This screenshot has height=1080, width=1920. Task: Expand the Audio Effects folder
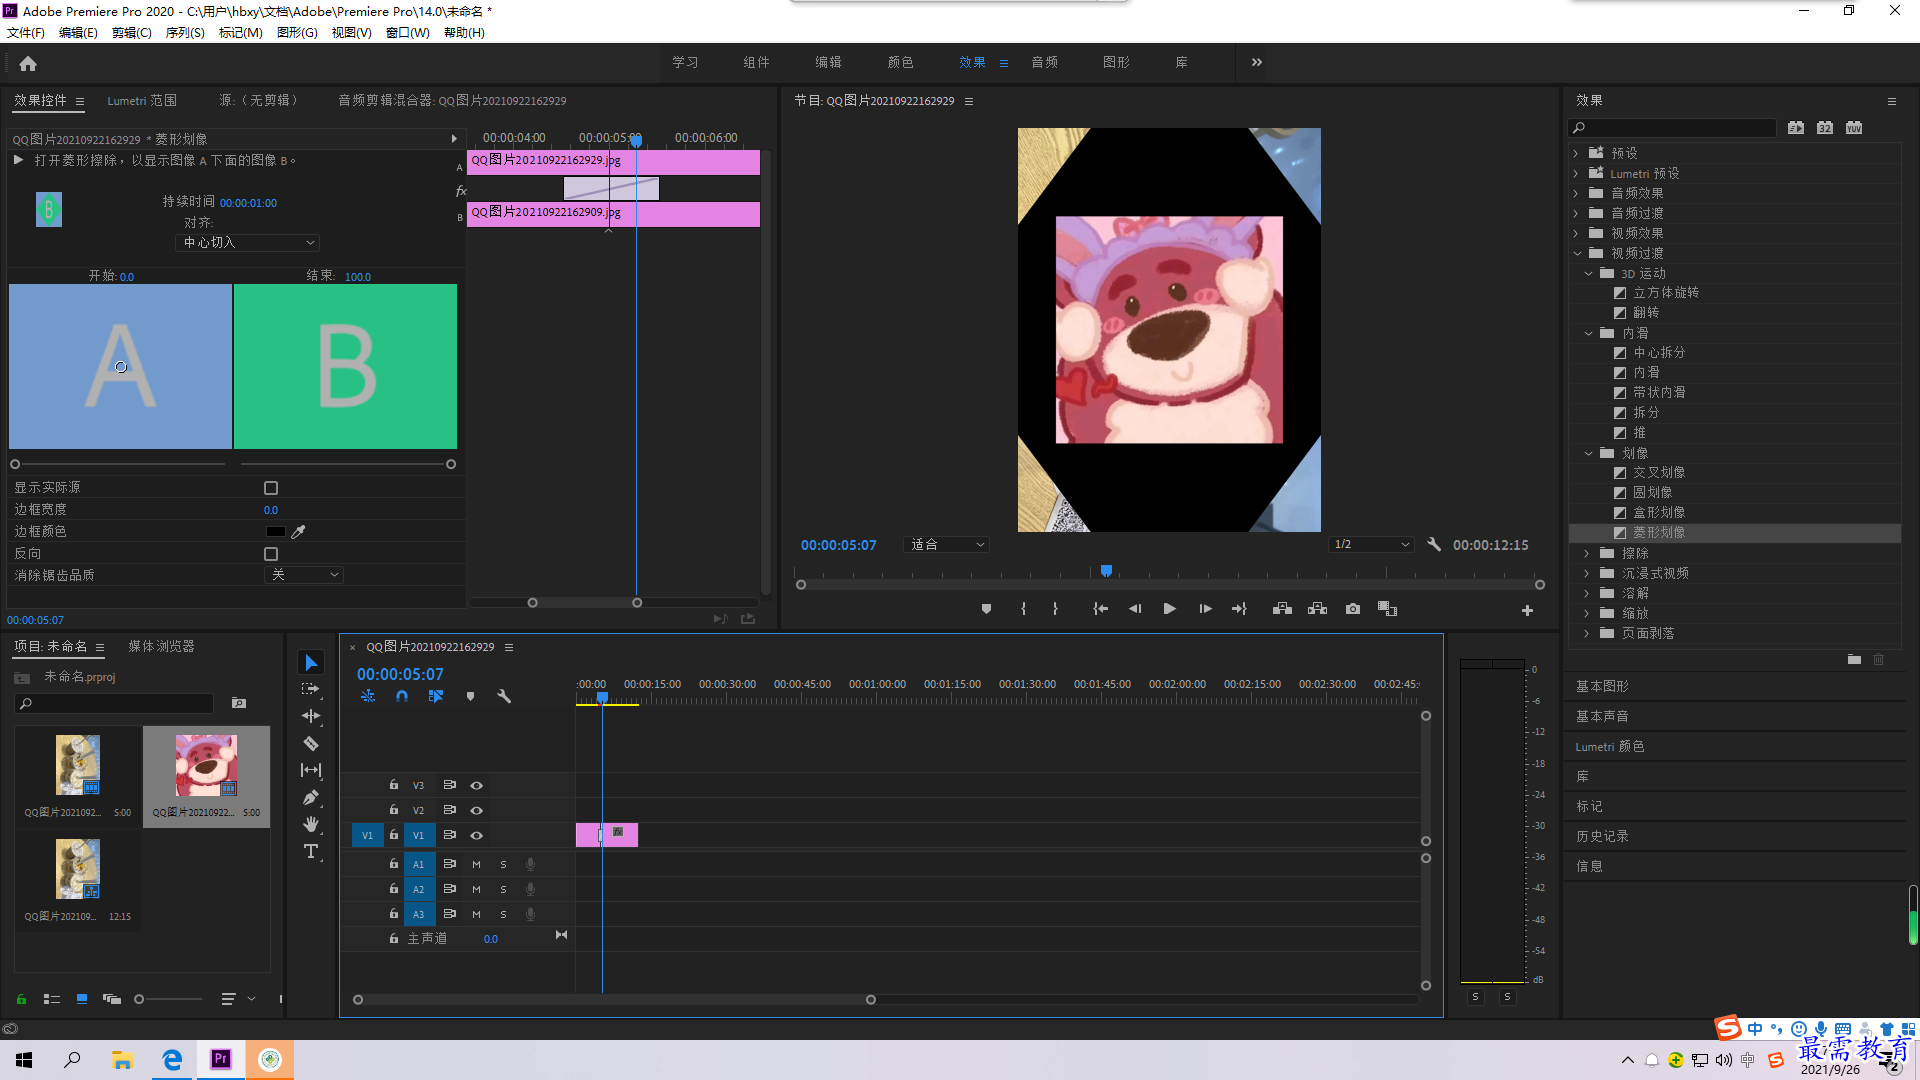point(1576,193)
